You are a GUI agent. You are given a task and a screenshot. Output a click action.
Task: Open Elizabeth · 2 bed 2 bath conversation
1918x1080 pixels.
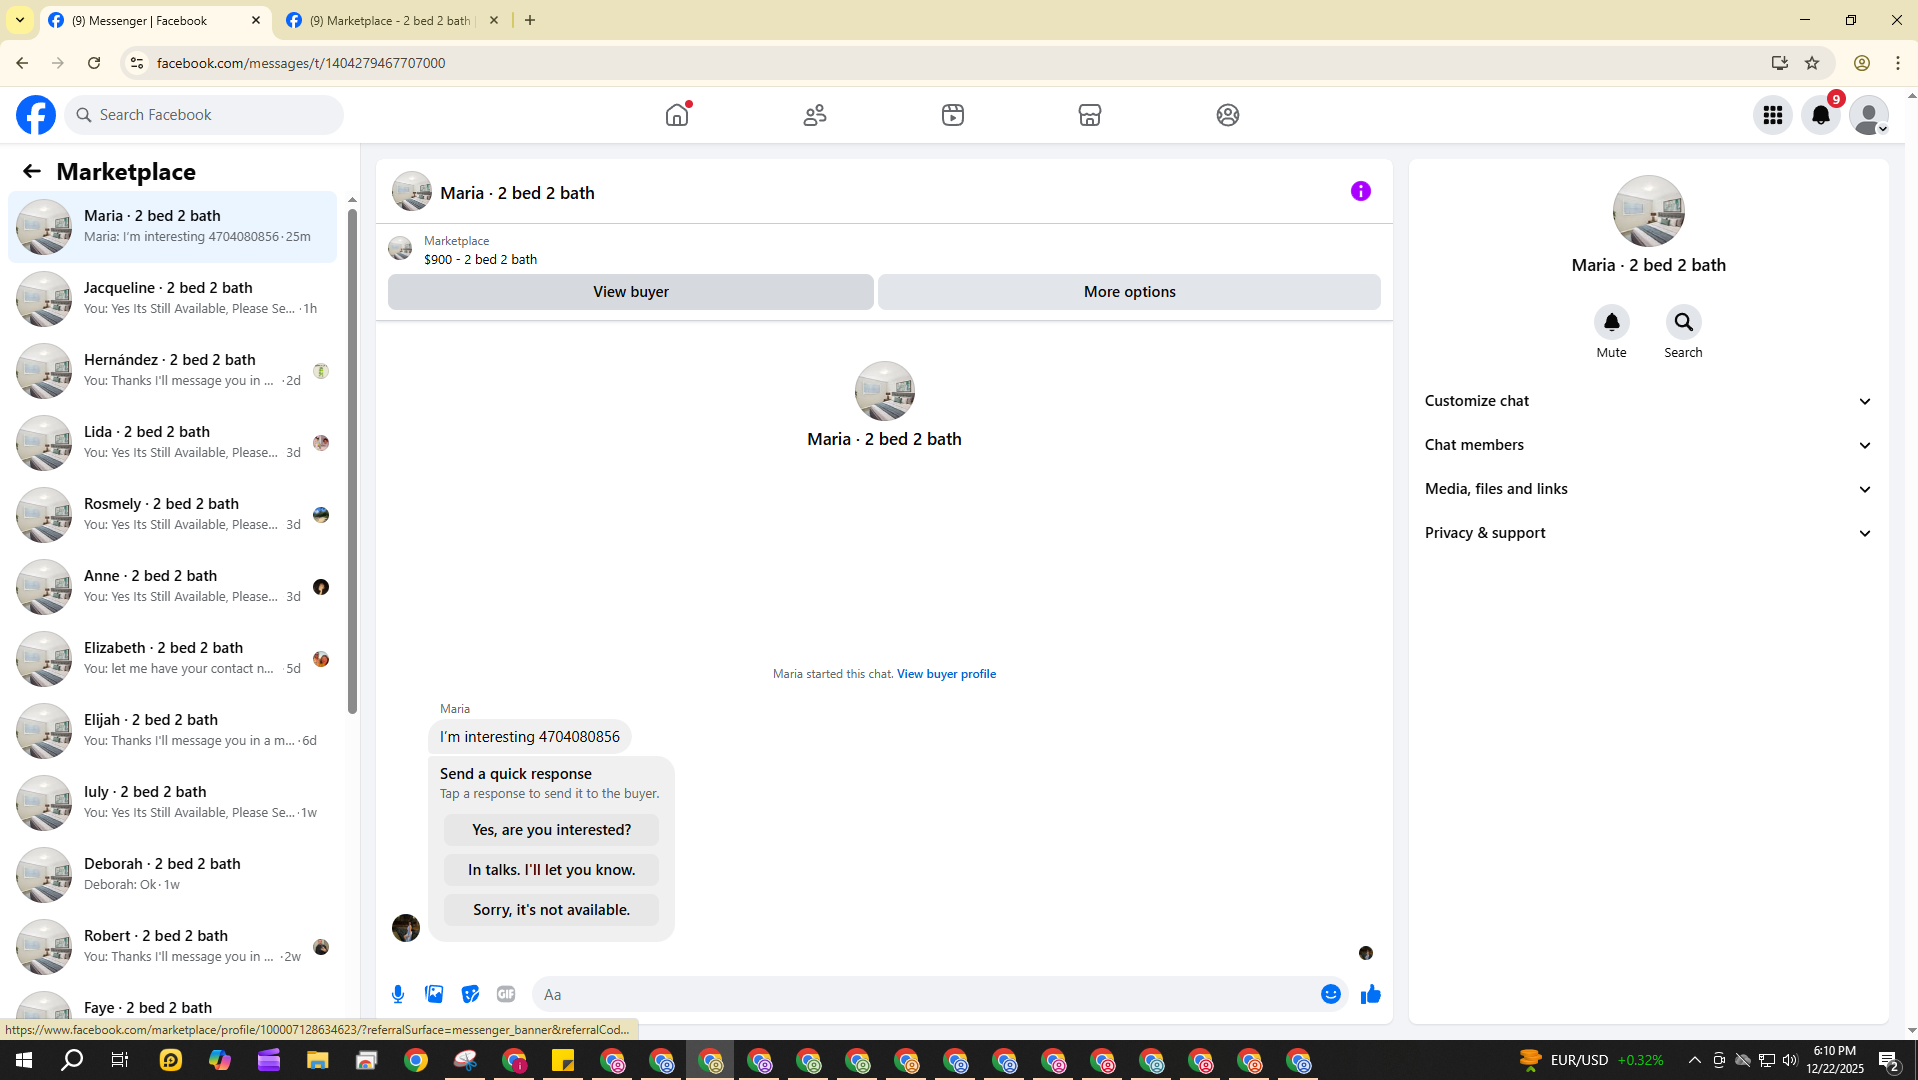(172, 659)
